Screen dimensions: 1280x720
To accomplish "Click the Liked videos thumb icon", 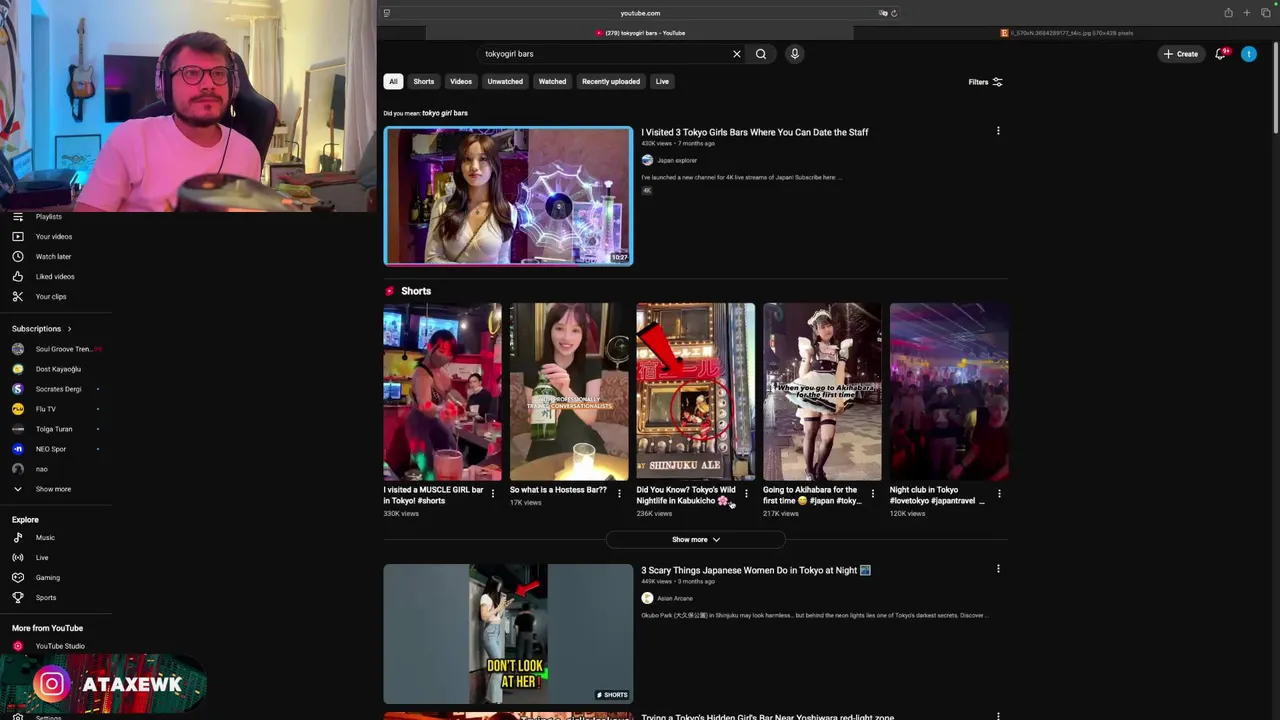I will 18,277.
